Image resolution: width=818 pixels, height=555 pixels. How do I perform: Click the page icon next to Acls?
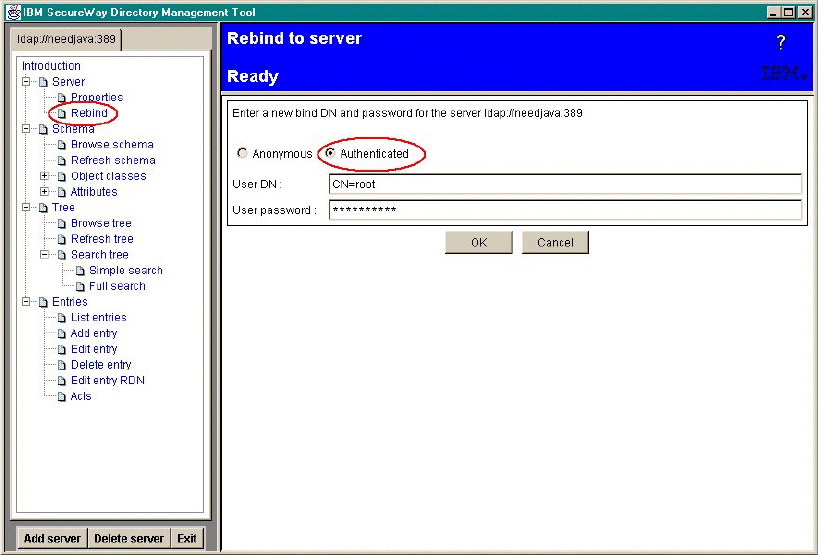pos(62,397)
